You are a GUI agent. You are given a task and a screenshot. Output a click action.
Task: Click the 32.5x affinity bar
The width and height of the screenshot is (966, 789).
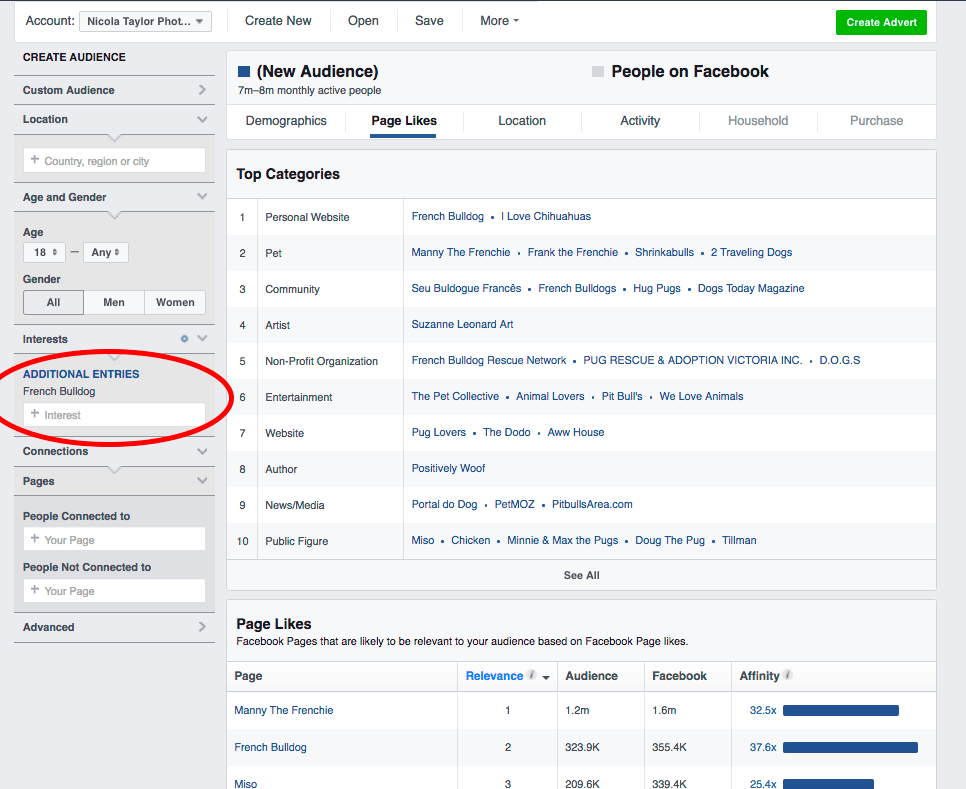[840, 711]
